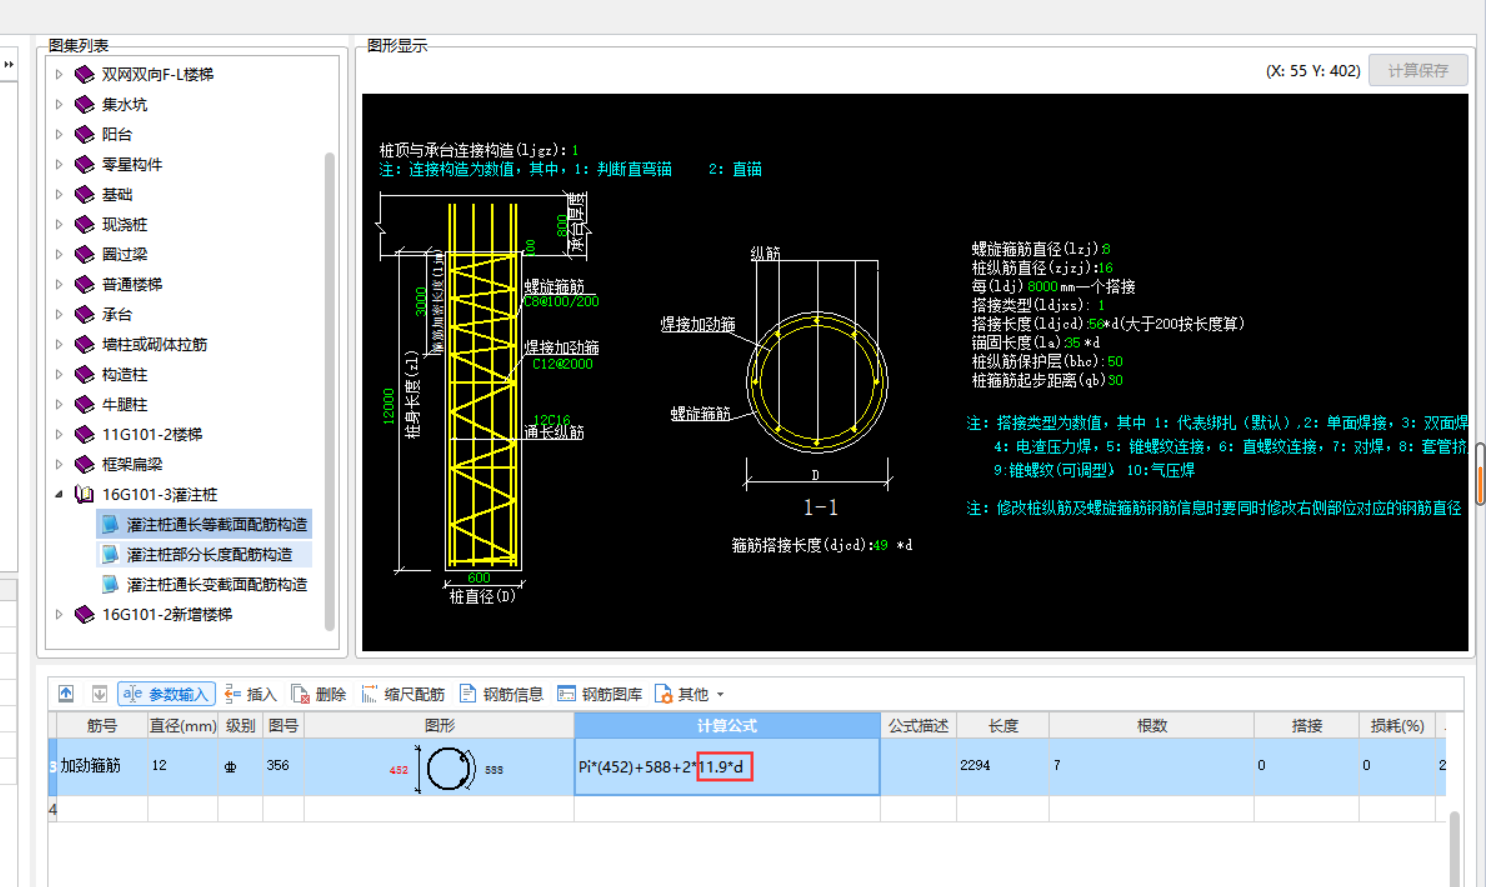Click the 插入 insert row icon

[x=250, y=694]
